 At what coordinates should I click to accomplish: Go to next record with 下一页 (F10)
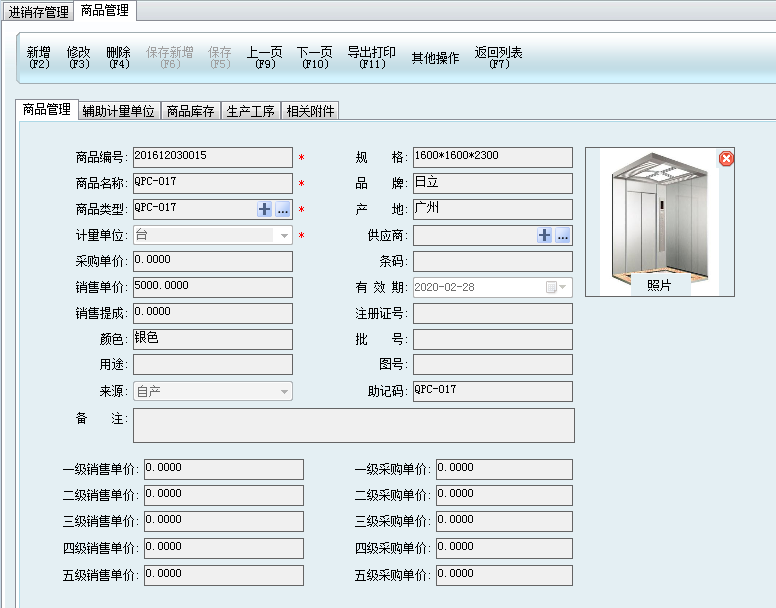[x=315, y=57]
